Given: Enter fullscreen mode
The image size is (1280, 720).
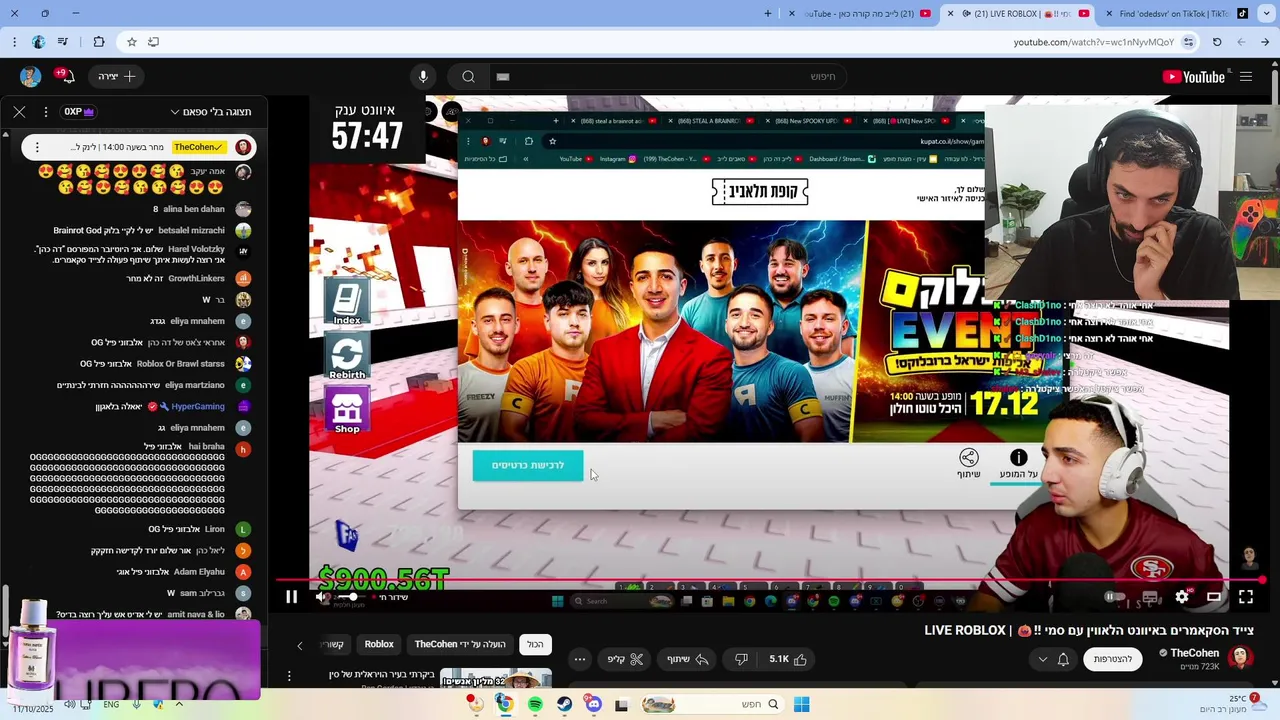Looking at the screenshot, I should 1246,597.
